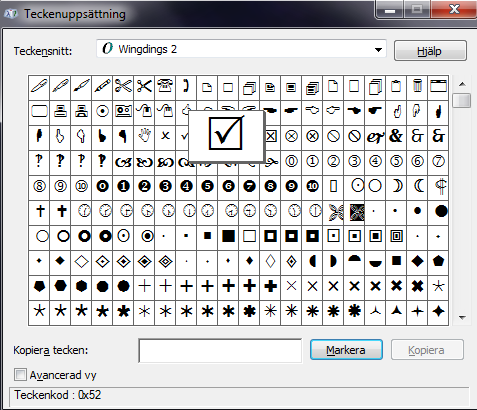This screenshot has width=477, height=410.
Task: Select the bold ampersand character
Action: pos(396,136)
